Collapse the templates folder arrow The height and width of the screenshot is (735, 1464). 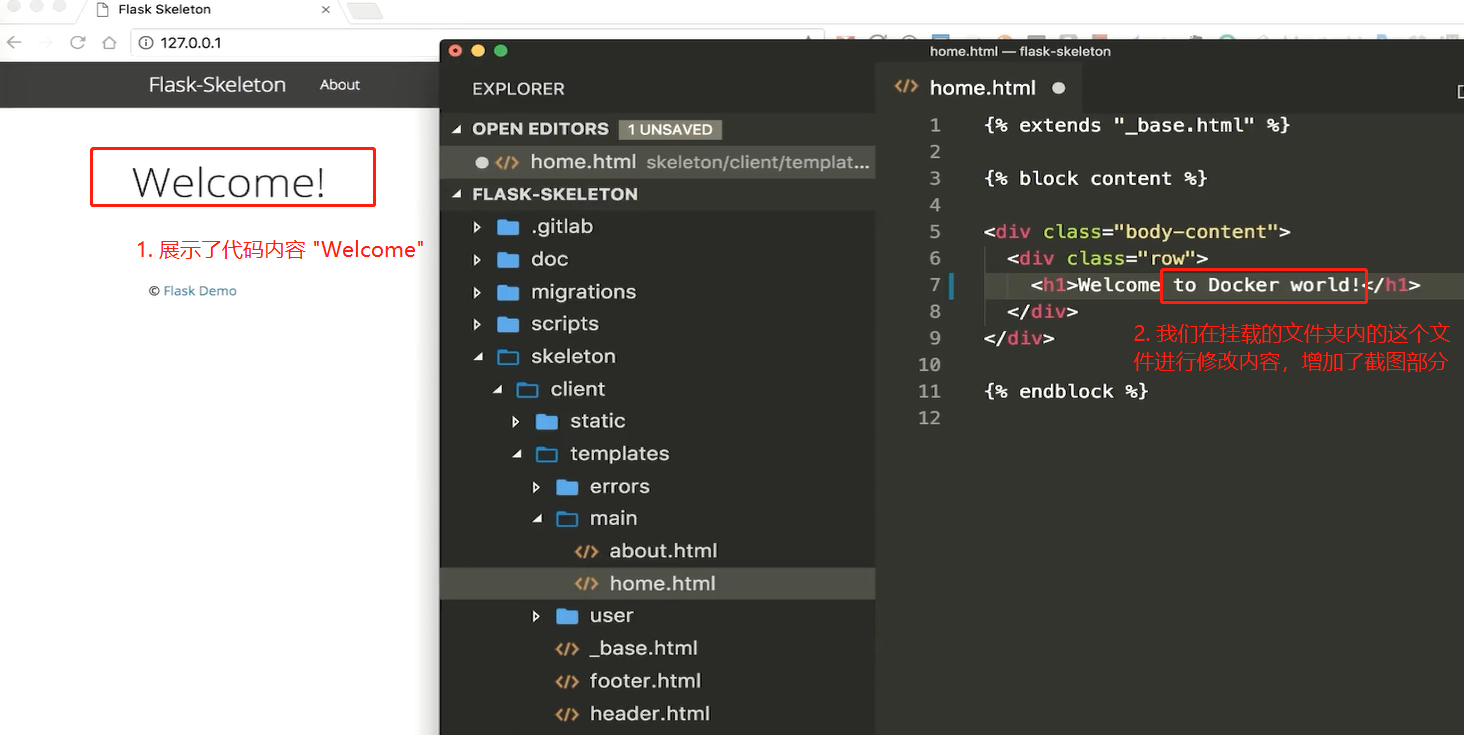[x=517, y=455]
